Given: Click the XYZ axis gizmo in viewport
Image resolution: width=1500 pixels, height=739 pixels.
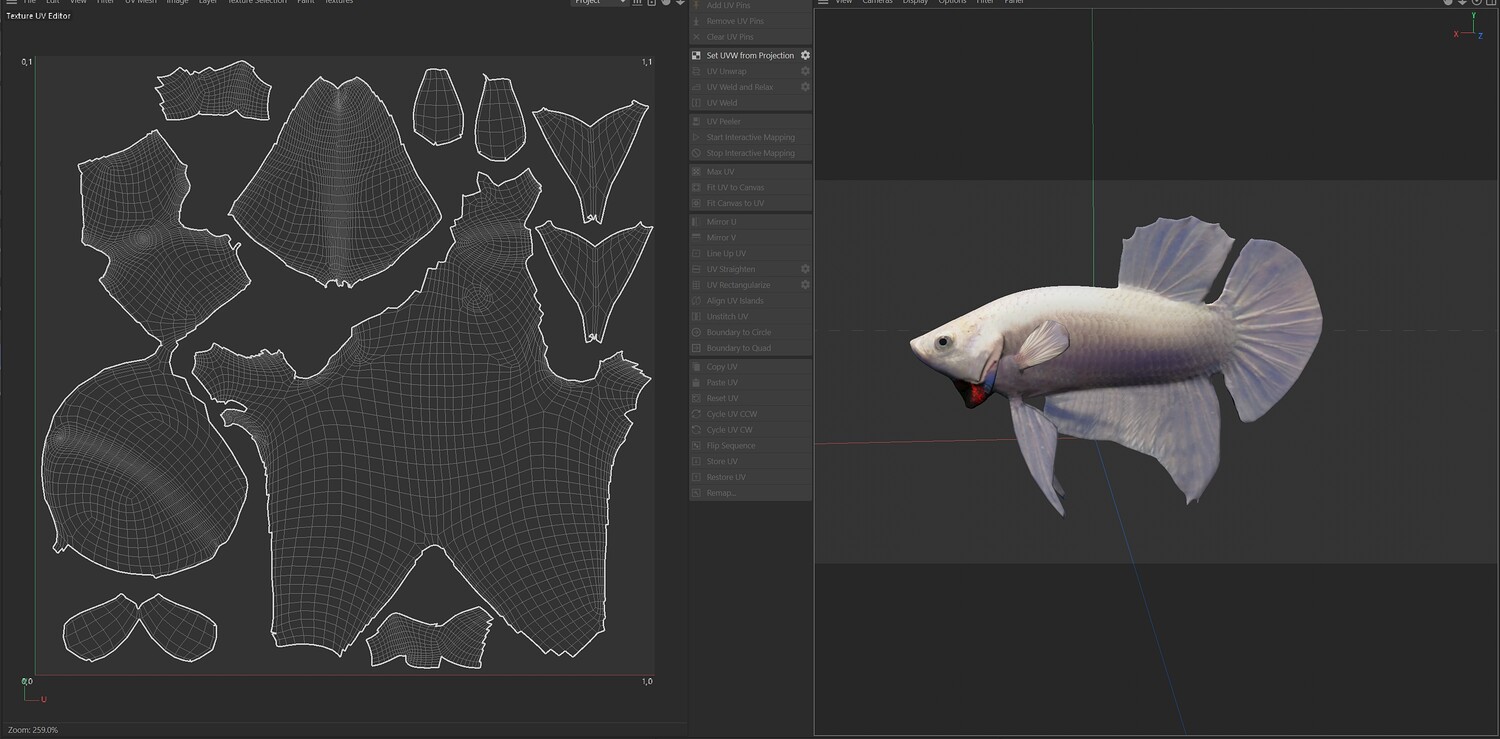Looking at the screenshot, I should coord(1468,26).
